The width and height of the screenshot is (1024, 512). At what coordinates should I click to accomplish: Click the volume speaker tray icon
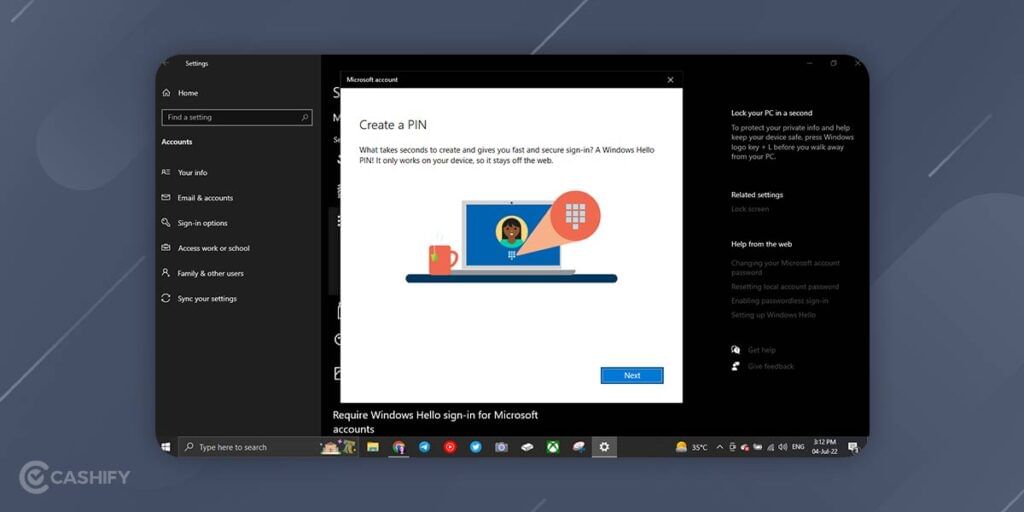click(782, 447)
